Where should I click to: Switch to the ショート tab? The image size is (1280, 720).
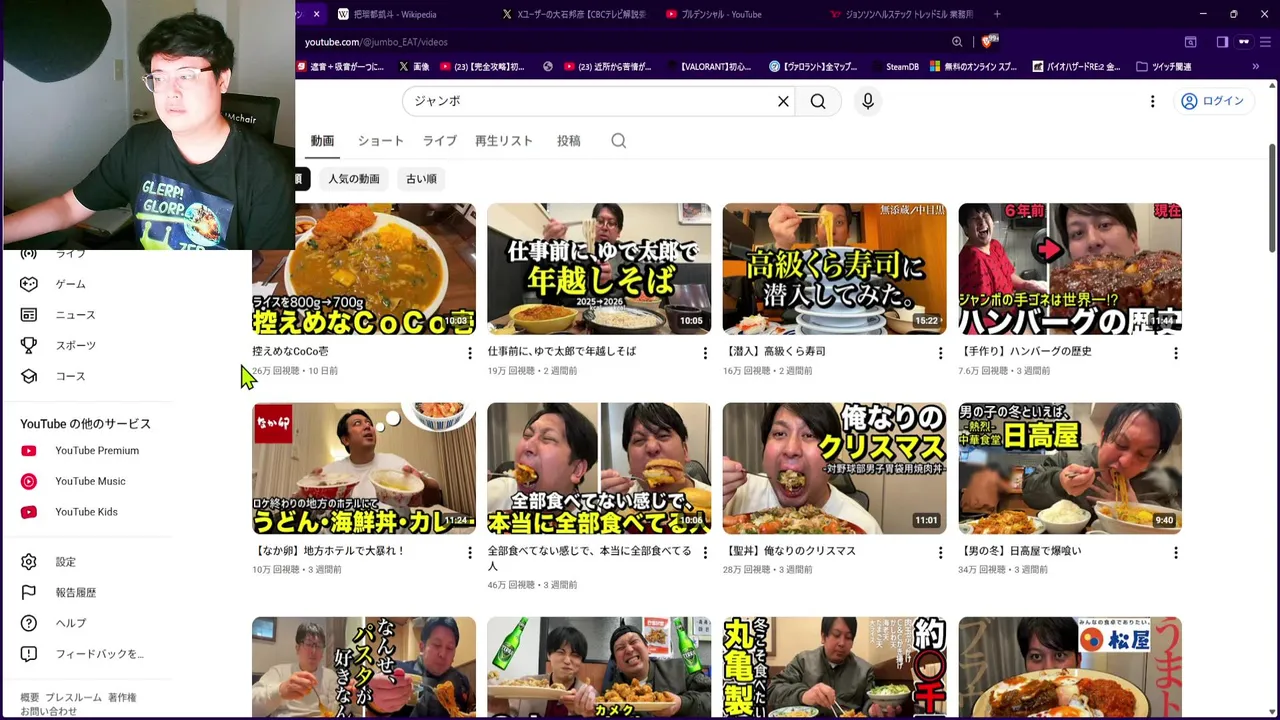coord(381,141)
